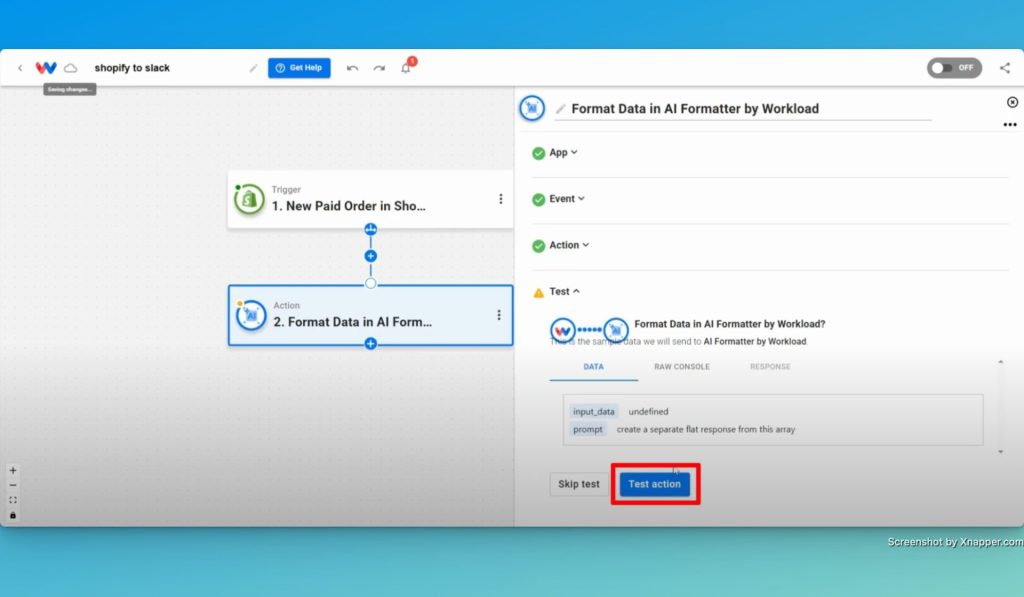Click the Workload icon in test preview
1024x597 pixels.
point(562,330)
